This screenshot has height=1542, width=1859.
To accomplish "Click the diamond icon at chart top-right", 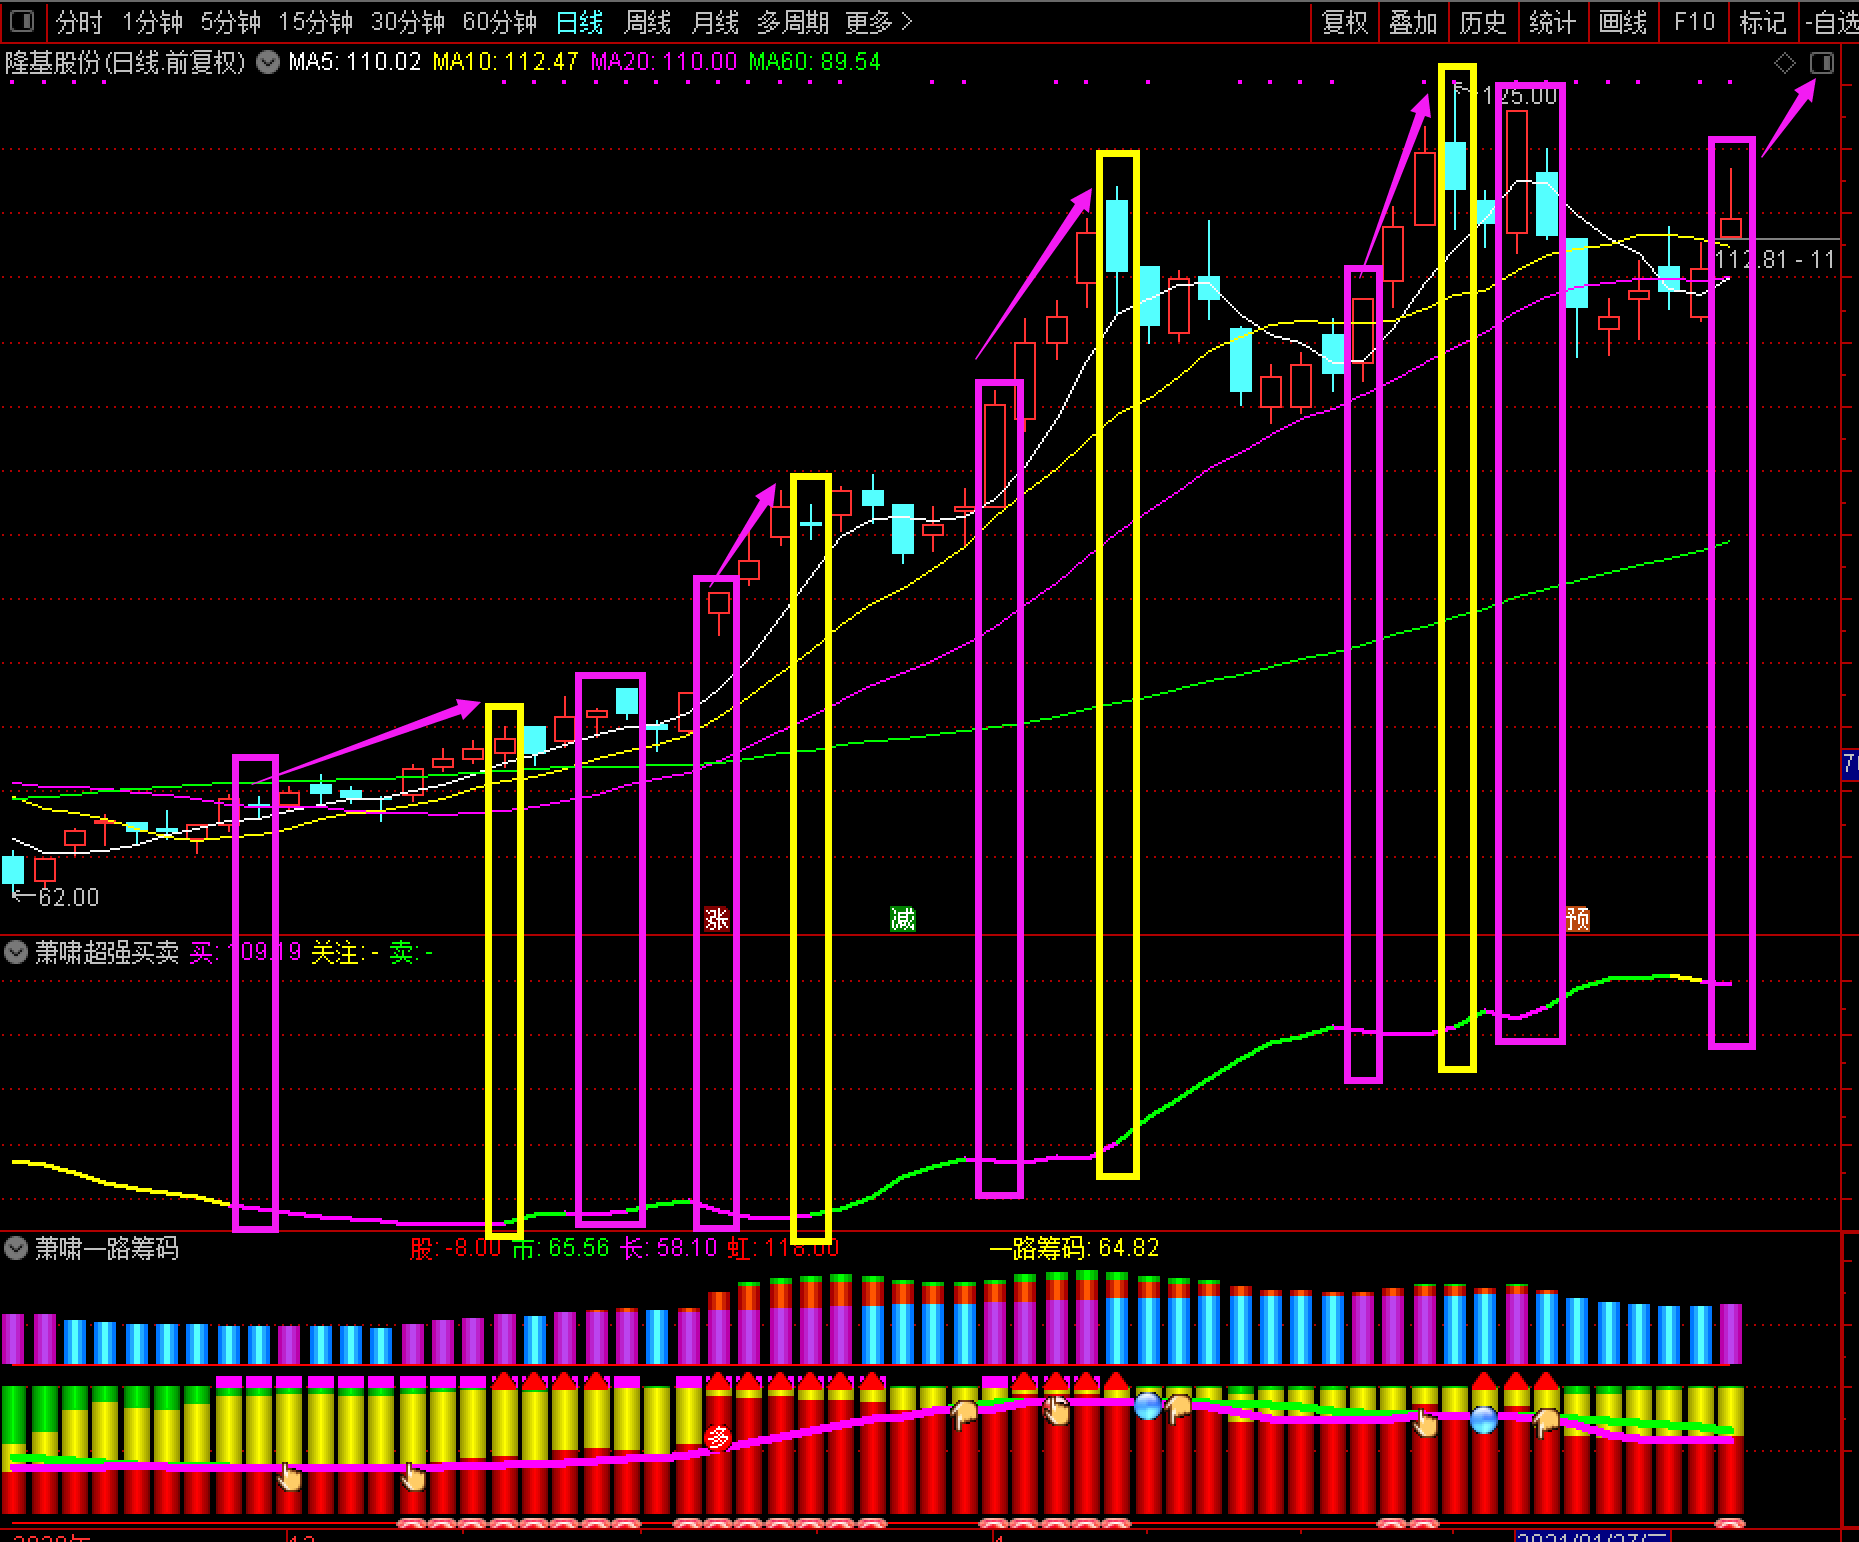I will [1784, 63].
